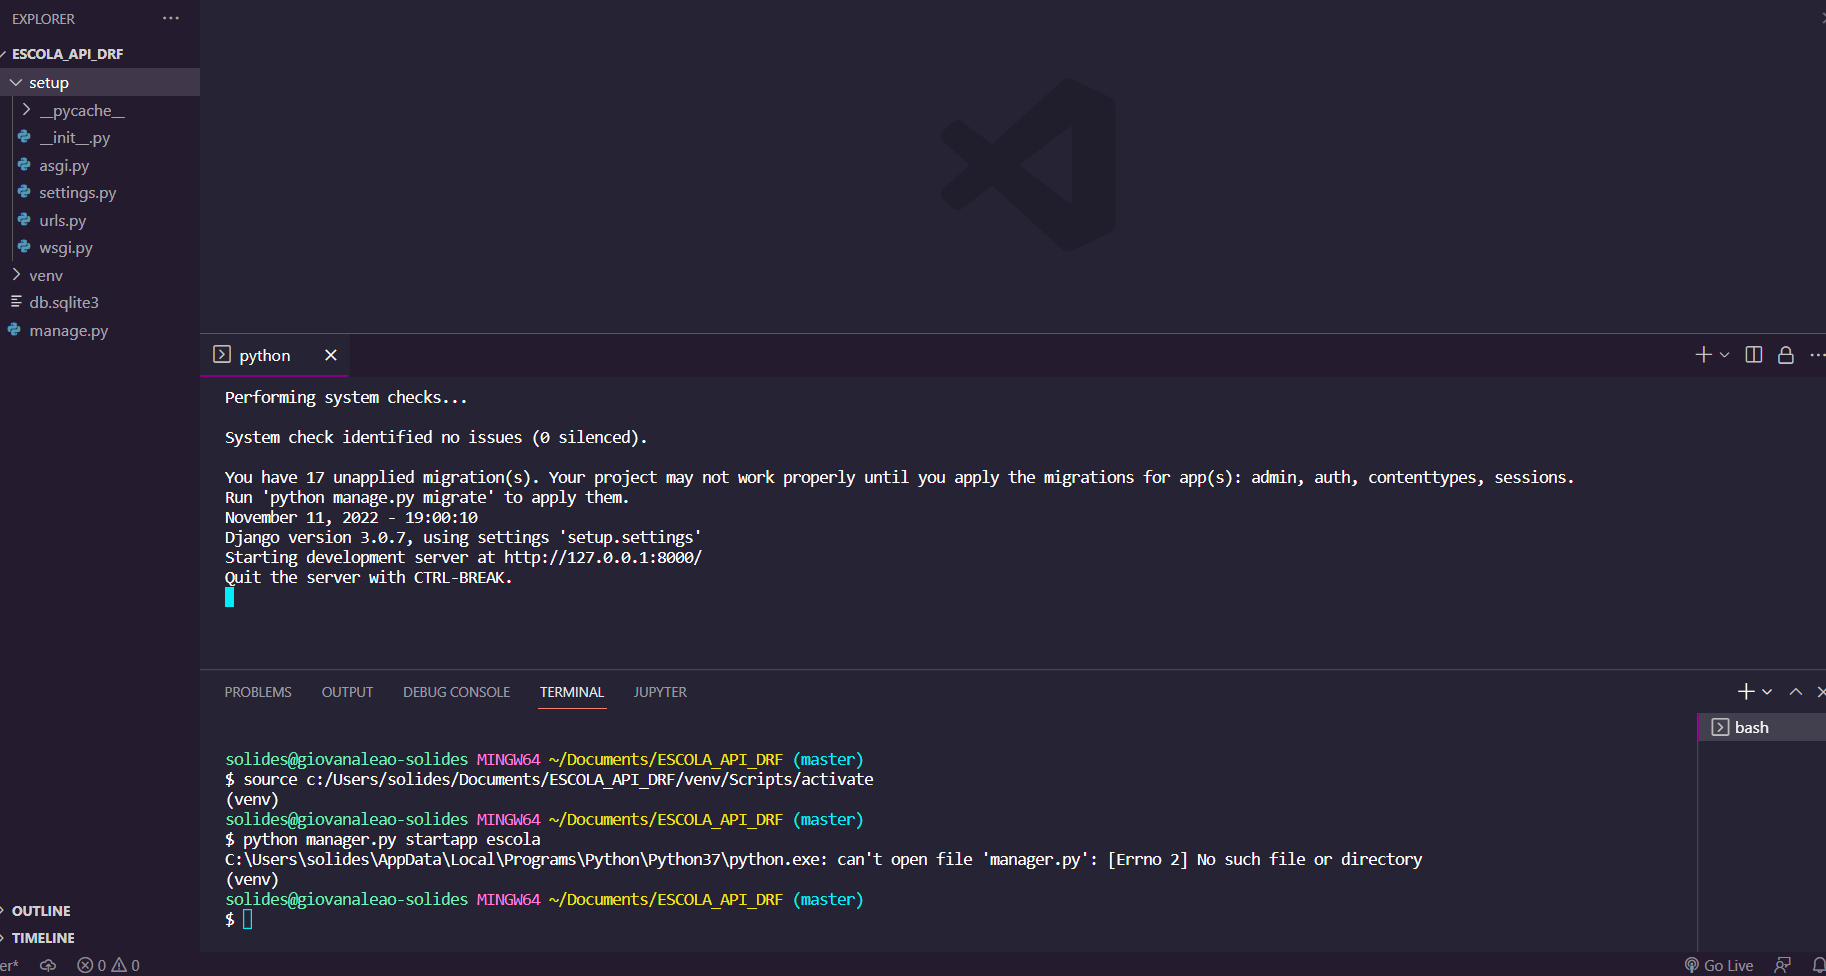Start Go Live server
Viewport: 1826px width, 976px height.
pos(1719,965)
